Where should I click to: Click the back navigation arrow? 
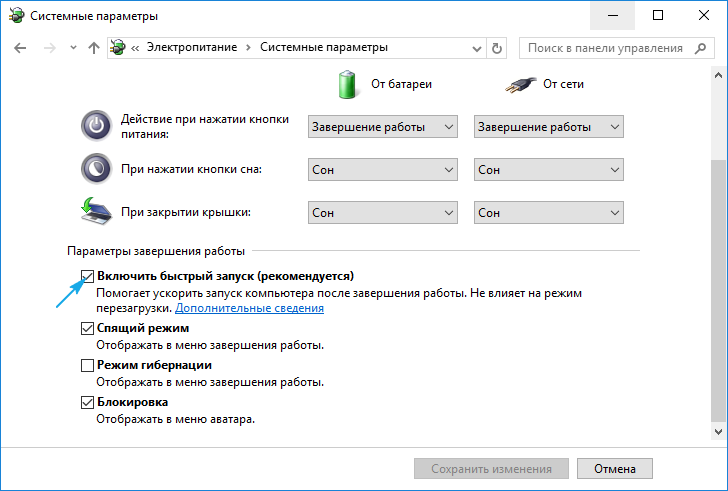click(20, 48)
